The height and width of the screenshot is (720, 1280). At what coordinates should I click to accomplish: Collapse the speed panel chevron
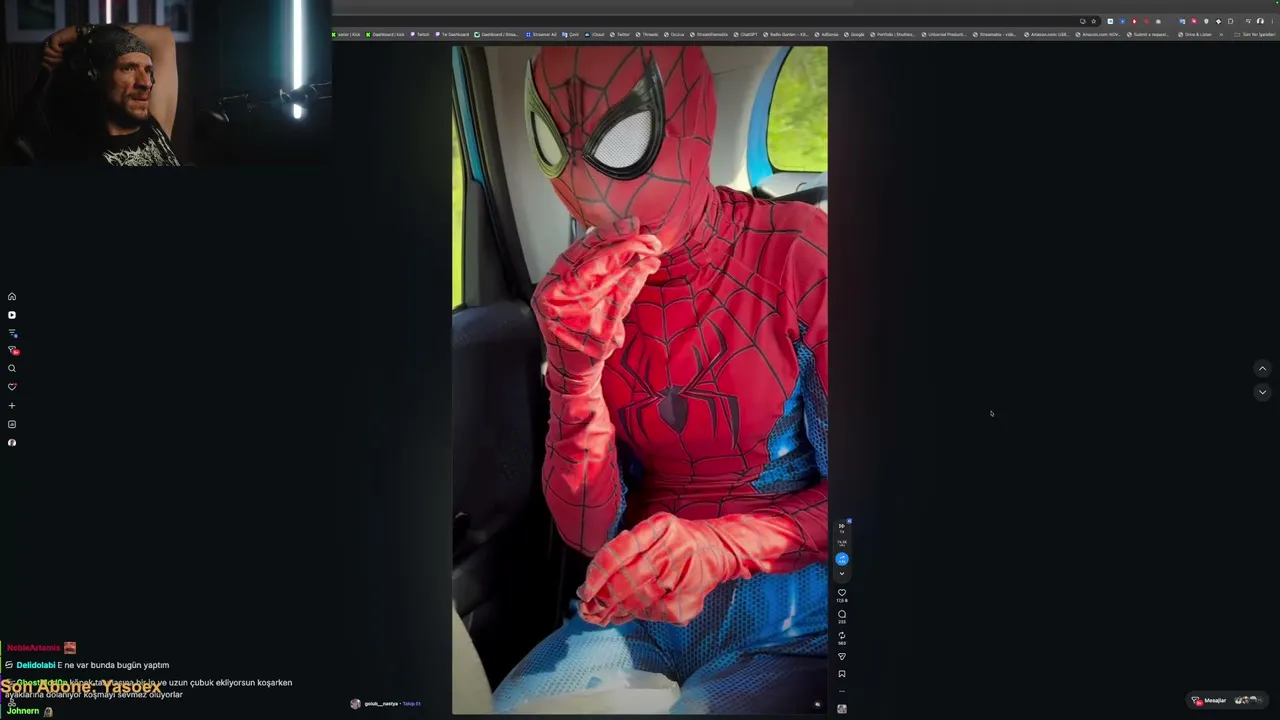tap(842, 574)
